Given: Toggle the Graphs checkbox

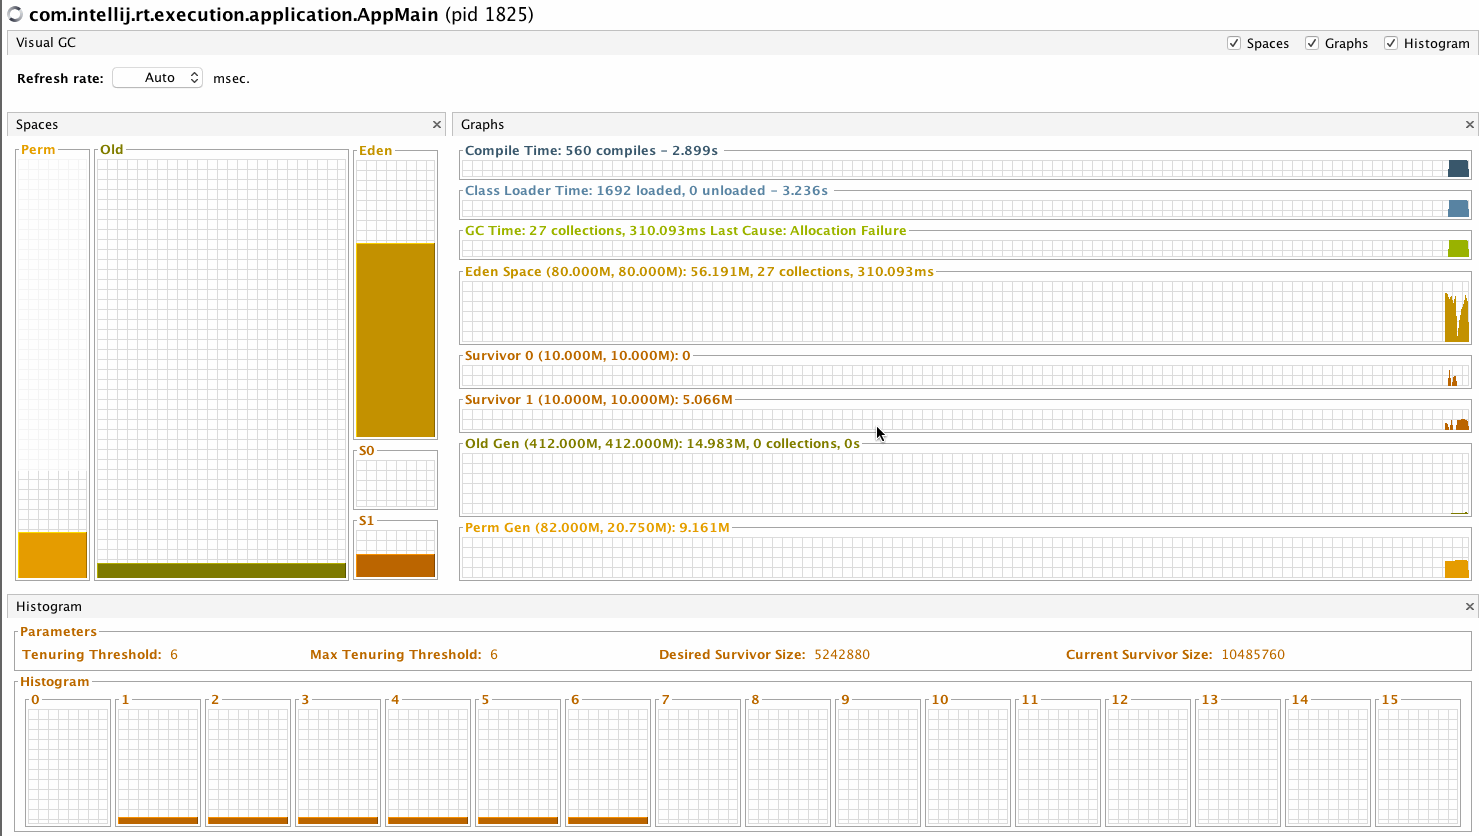Looking at the screenshot, I should point(1312,43).
